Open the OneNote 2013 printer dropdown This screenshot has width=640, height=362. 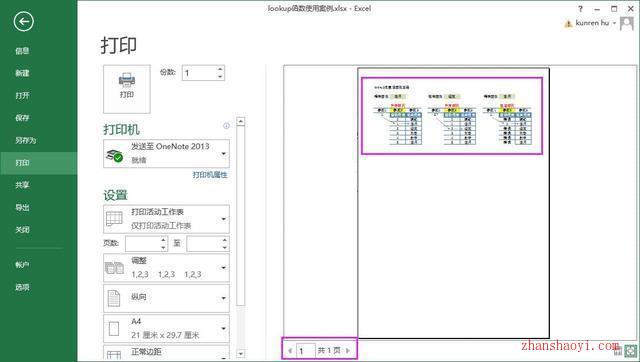[166, 153]
